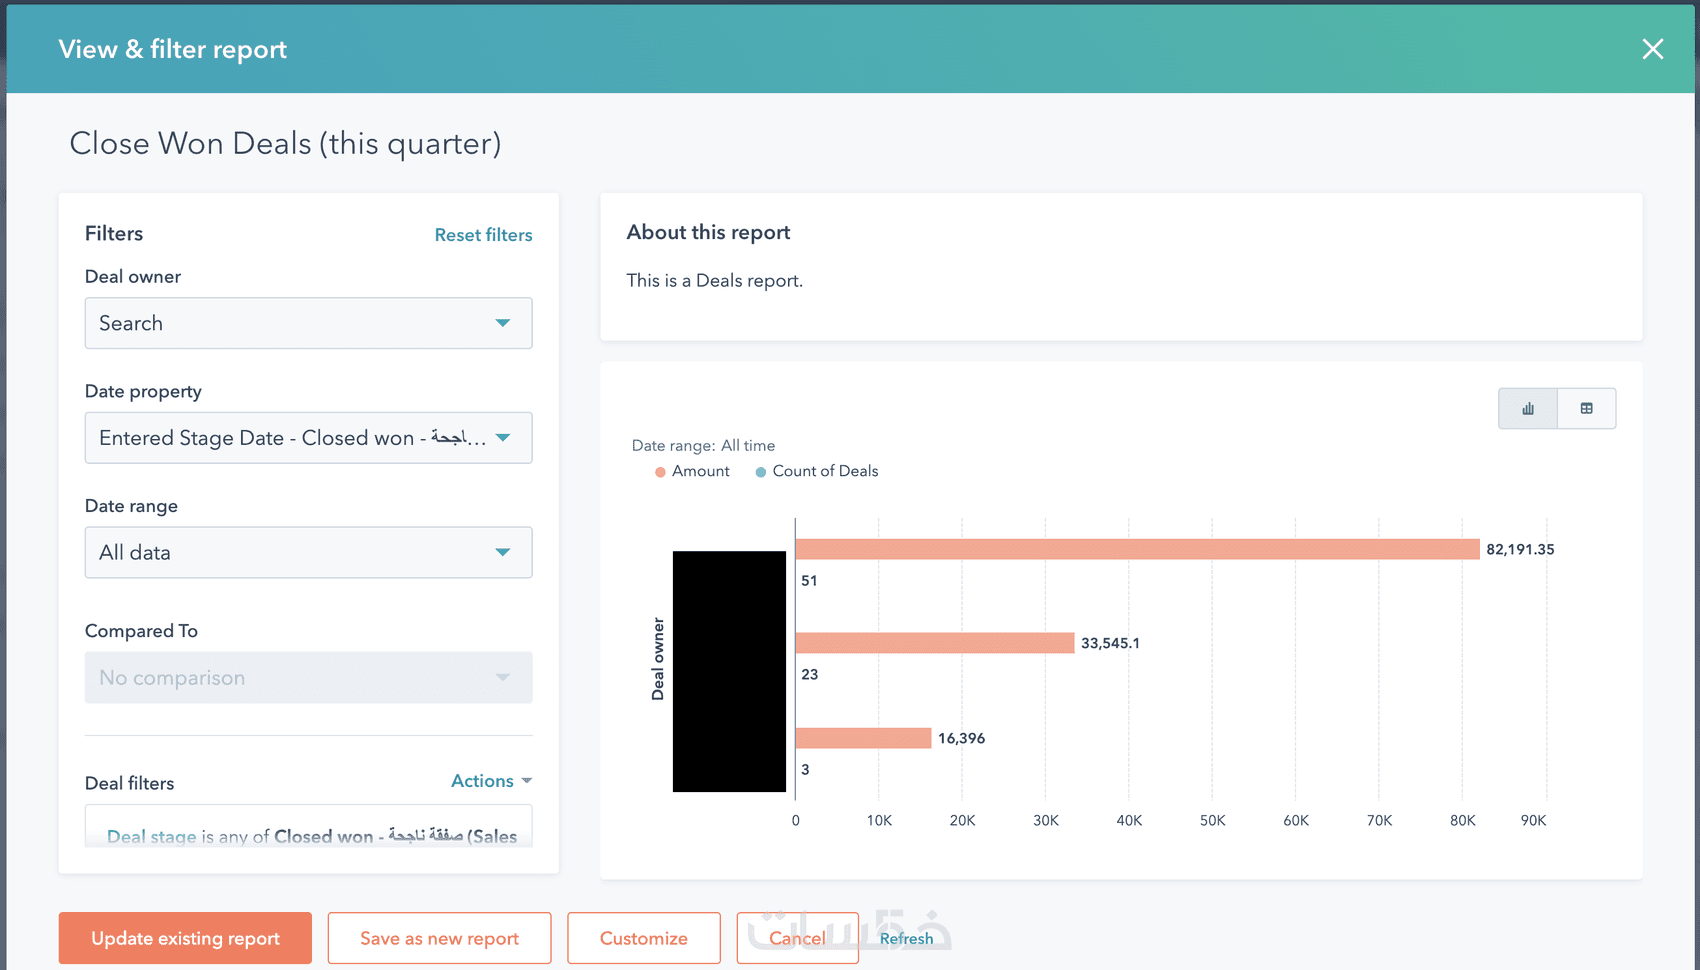The height and width of the screenshot is (970, 1700).
Task: Cancel the report changes
Action: [798, 938]
